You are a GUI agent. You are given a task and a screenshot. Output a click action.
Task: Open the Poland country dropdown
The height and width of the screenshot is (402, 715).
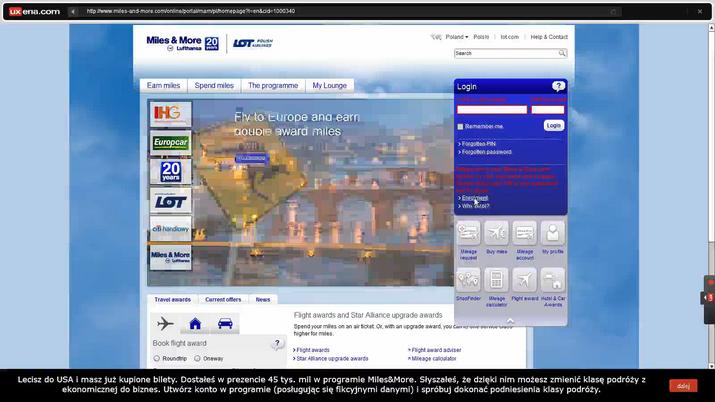pos(456,37)
